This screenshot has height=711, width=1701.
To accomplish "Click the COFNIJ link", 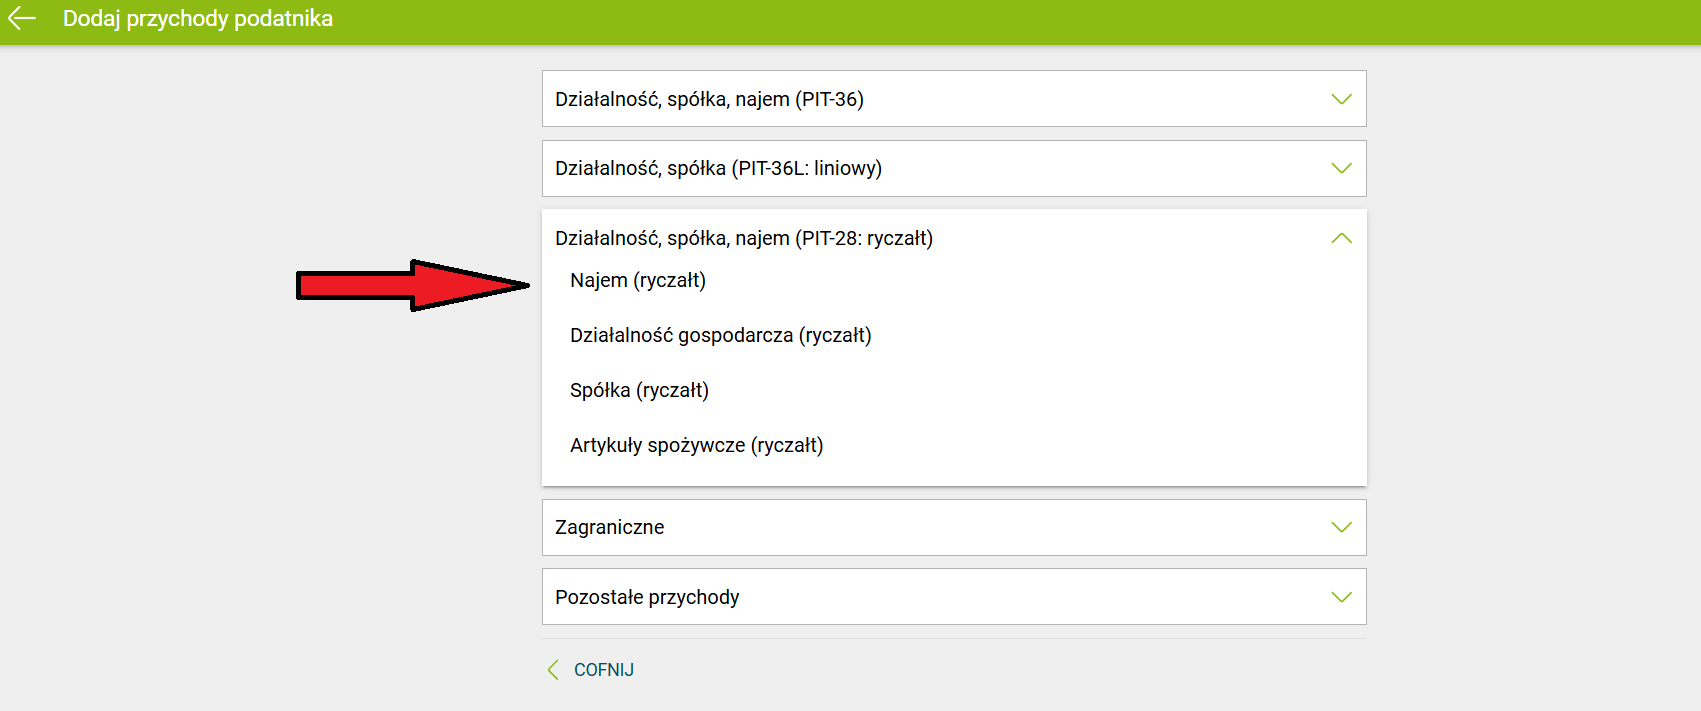I will click(603, 670).
